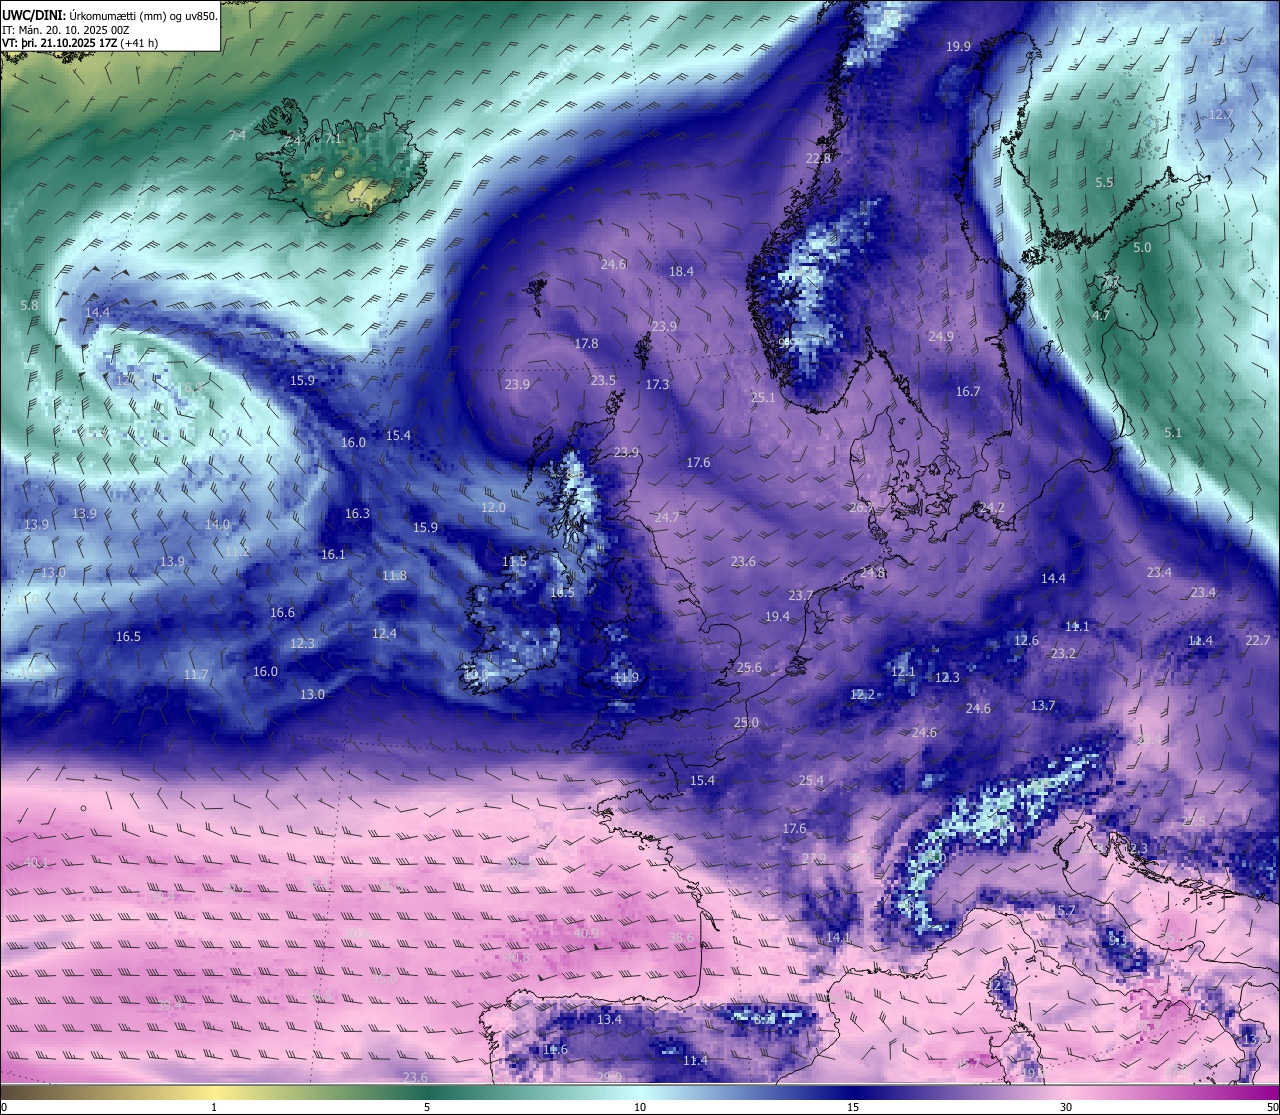Click the 15 label on the colour scale

(853, 1107)
